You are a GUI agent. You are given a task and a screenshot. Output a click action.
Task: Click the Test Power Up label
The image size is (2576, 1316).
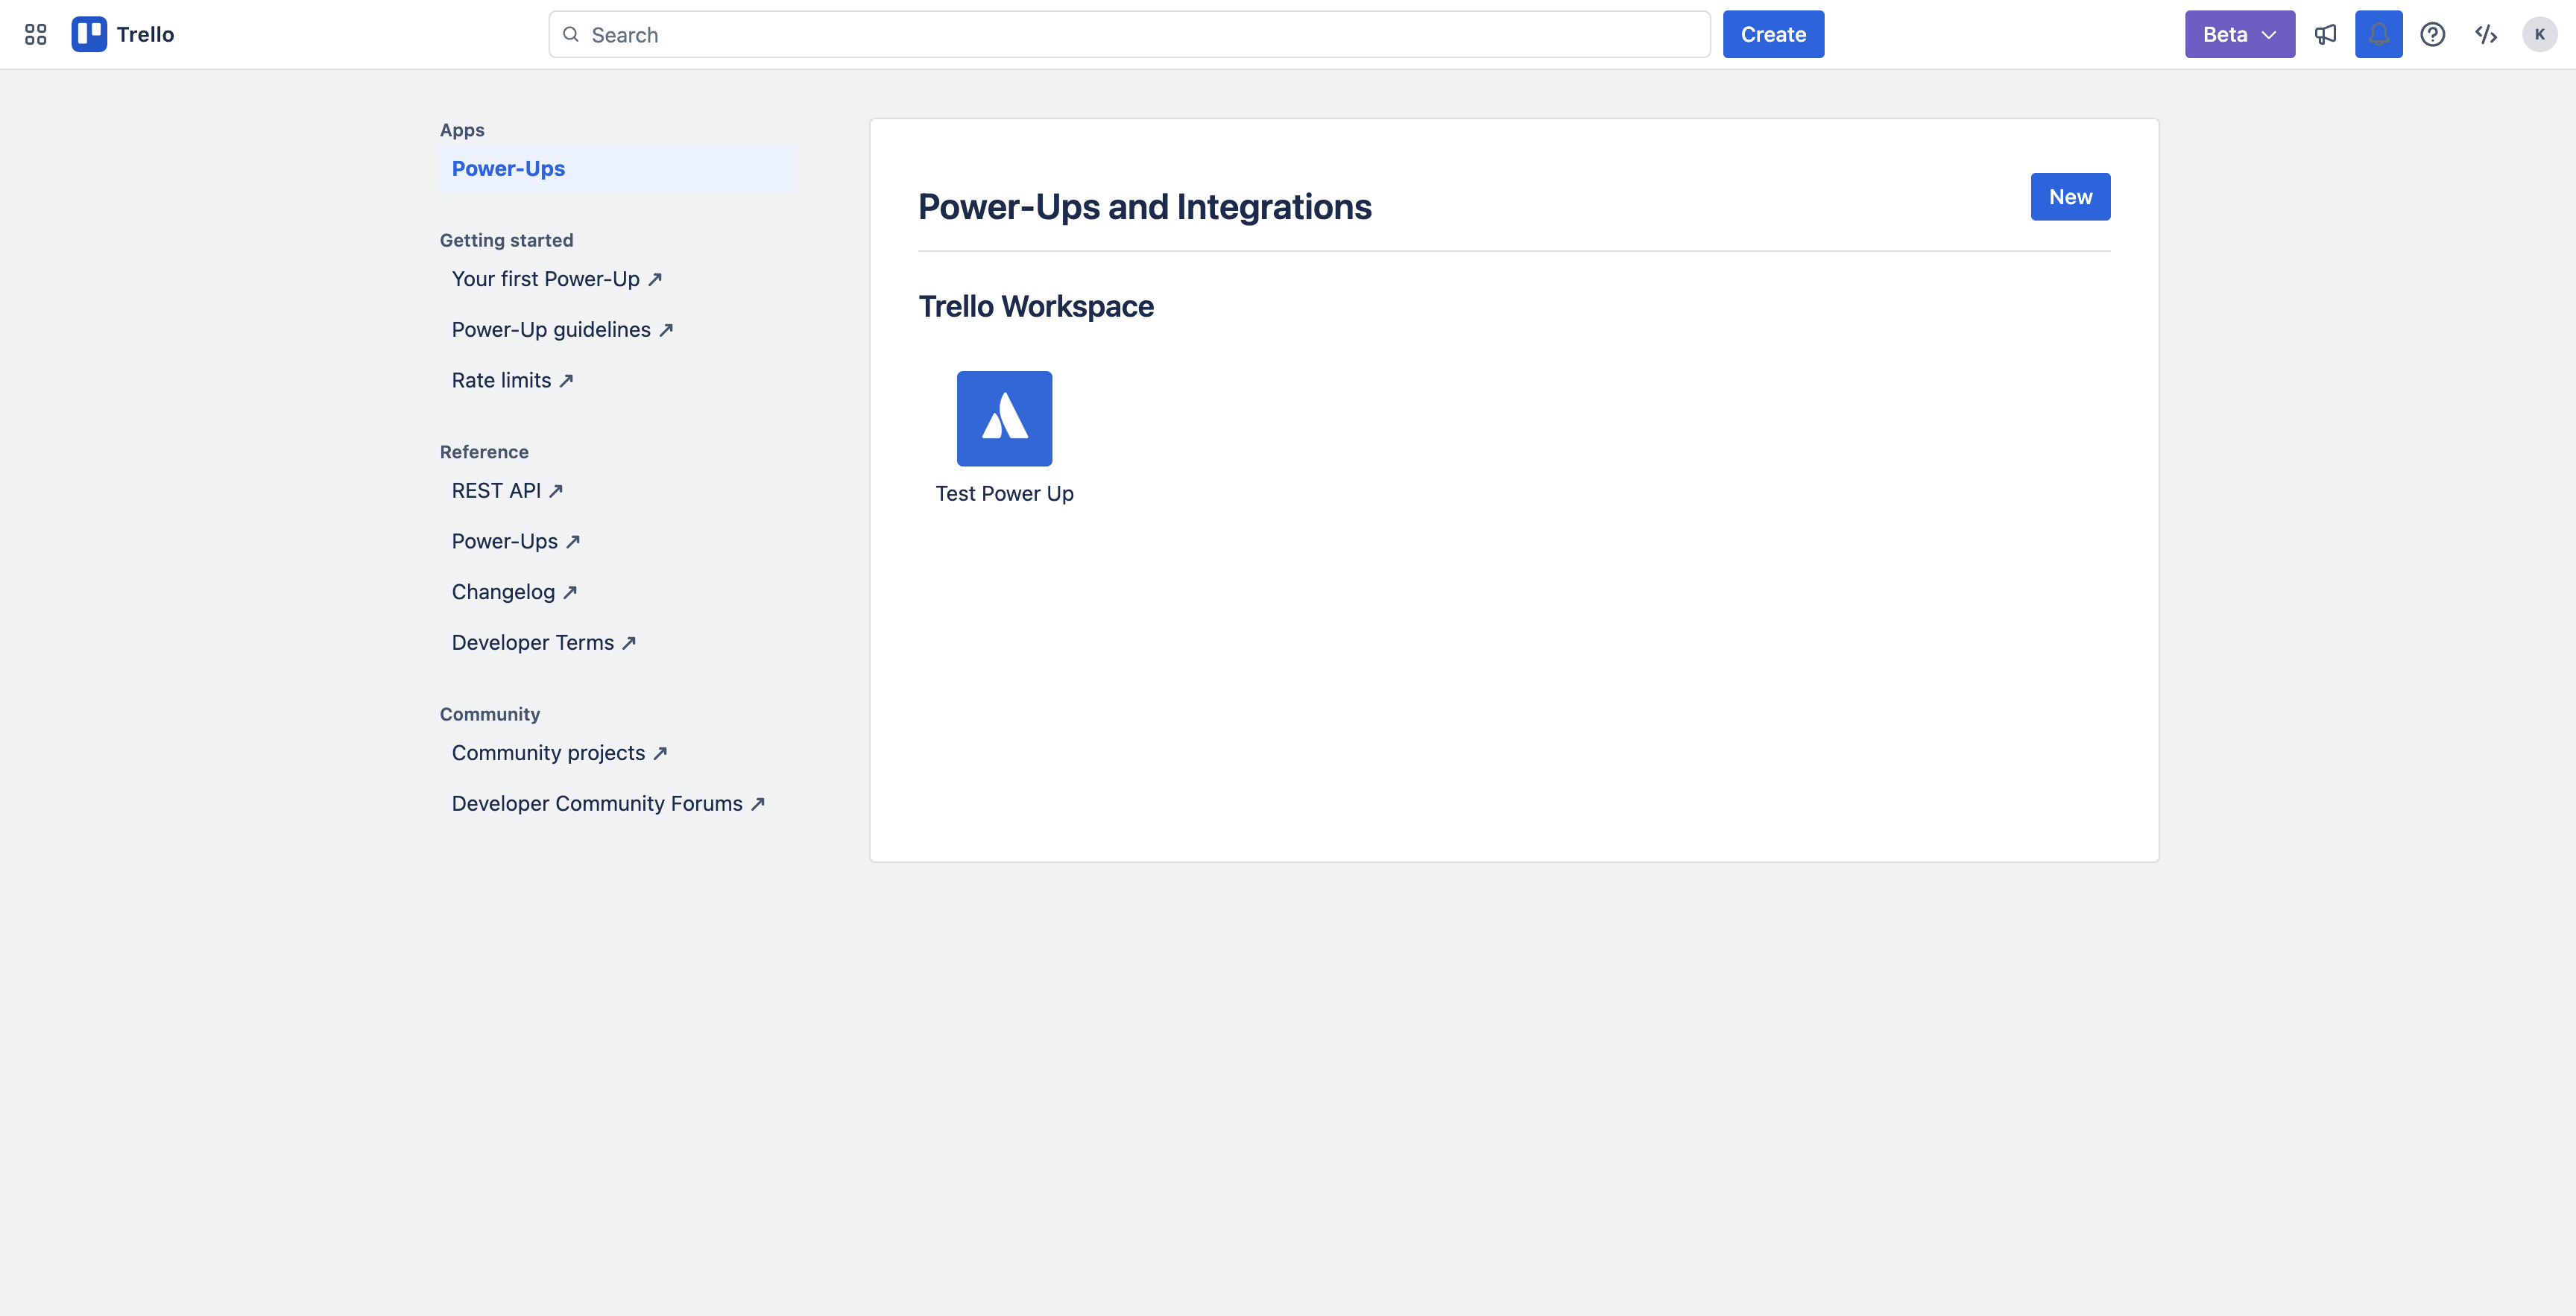1004,493
